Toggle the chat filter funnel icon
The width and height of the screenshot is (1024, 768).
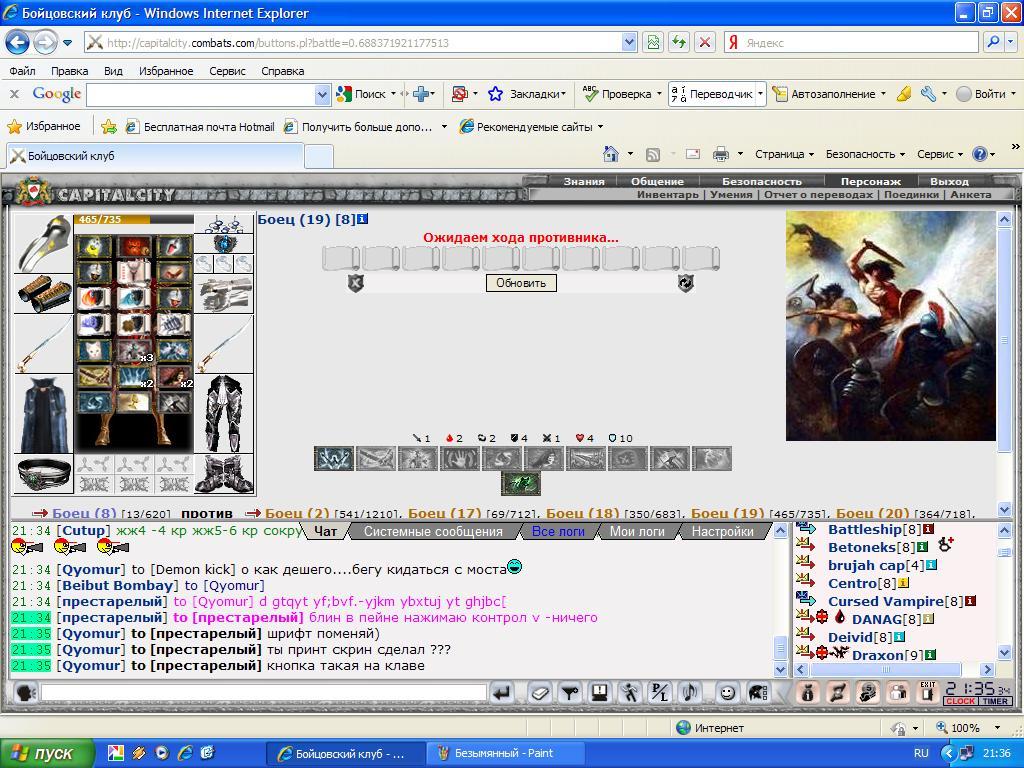point(570,693)
